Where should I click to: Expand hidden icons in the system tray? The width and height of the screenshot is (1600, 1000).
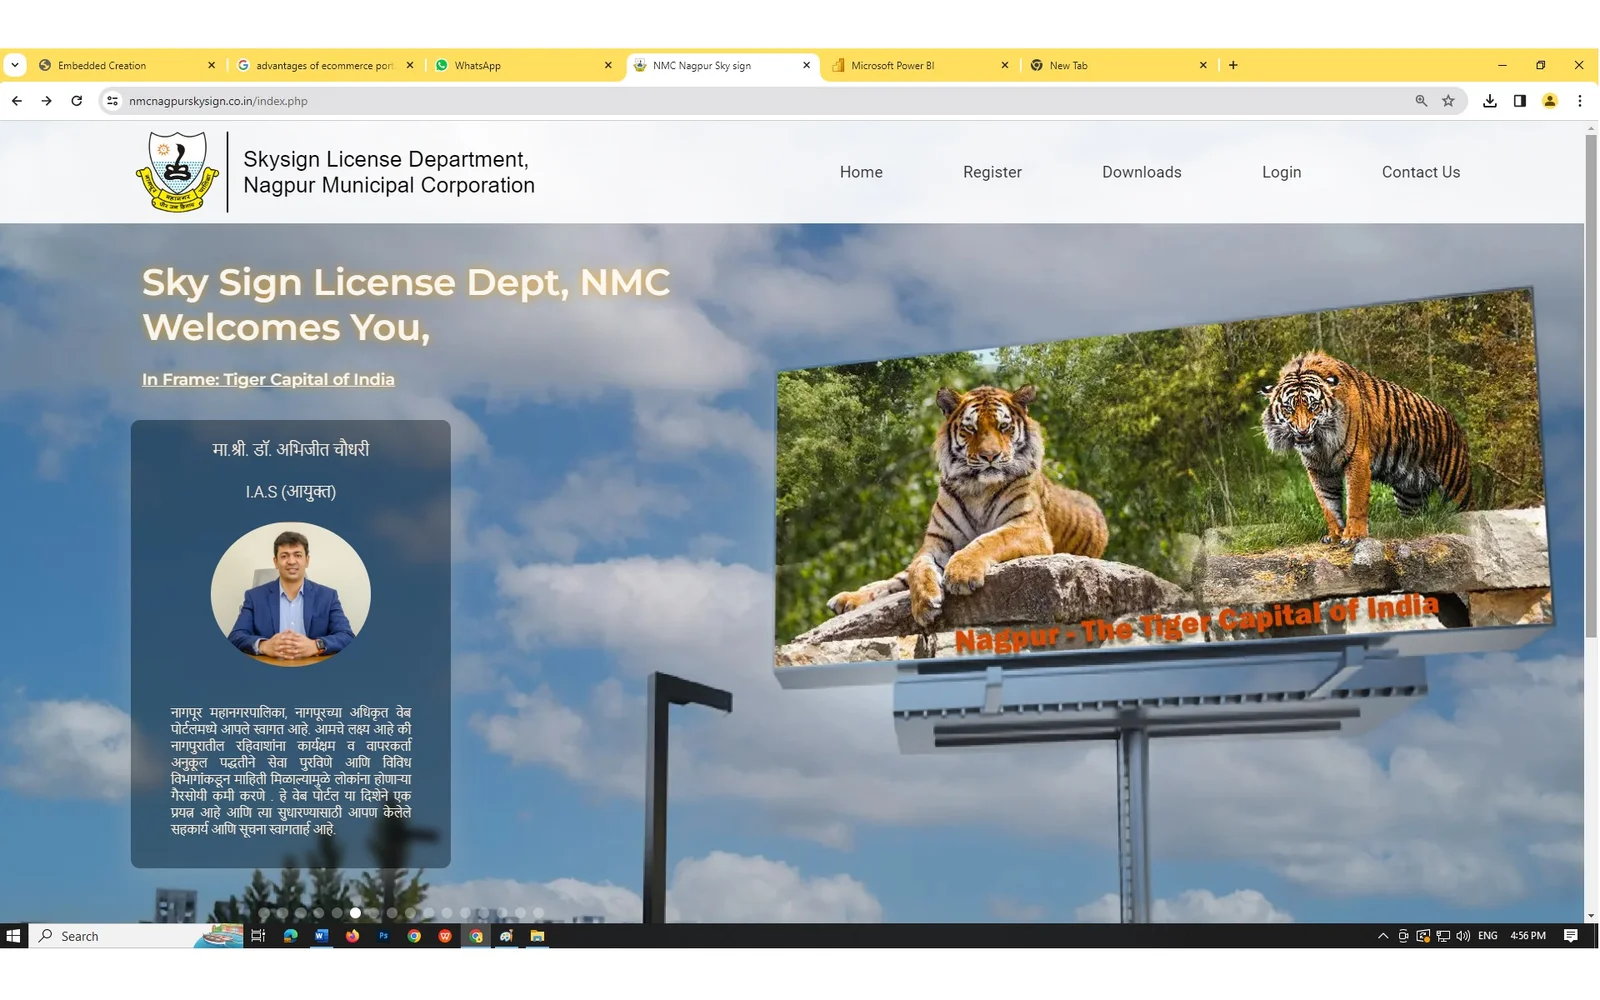(1383, 936)
